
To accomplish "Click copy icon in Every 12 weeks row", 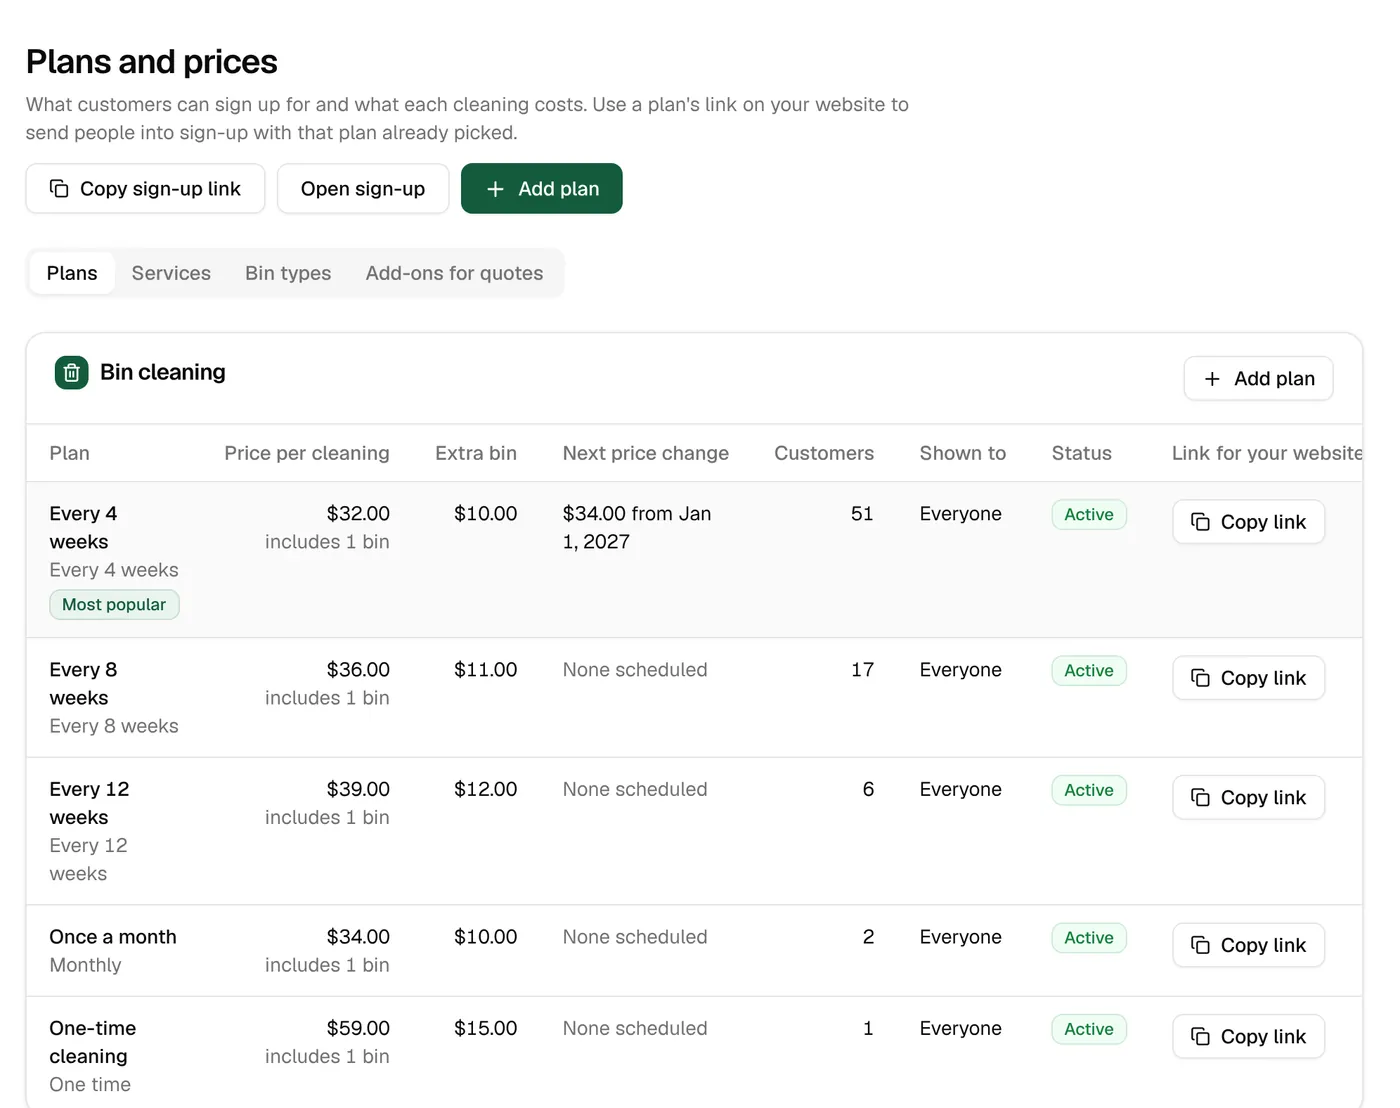I will [1200, 798].
